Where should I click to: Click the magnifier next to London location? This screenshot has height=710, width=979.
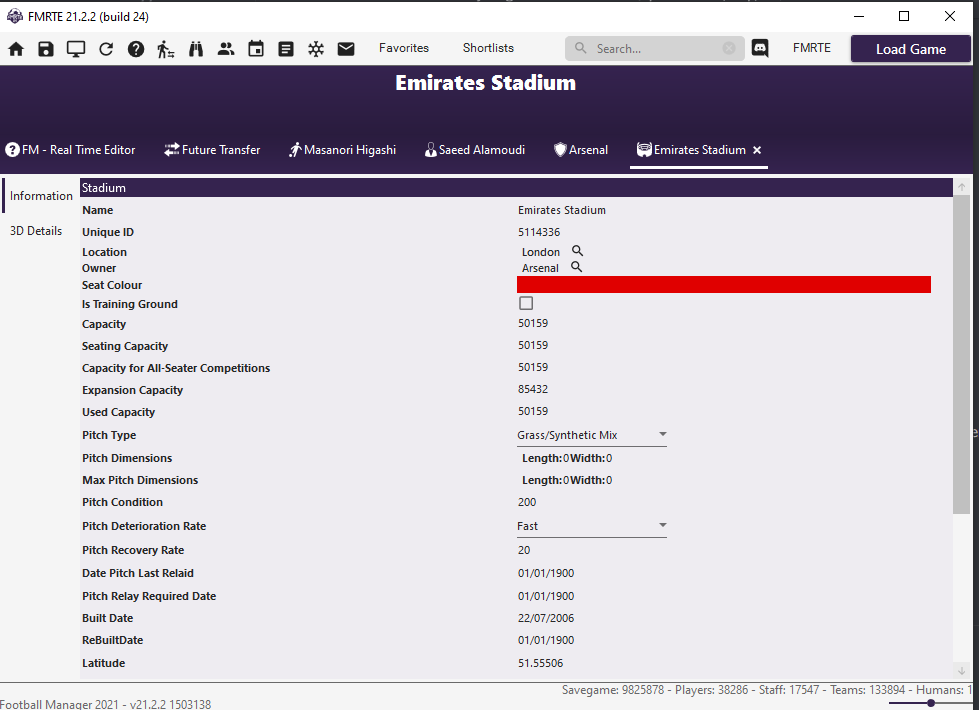click(x=577, y=251)
